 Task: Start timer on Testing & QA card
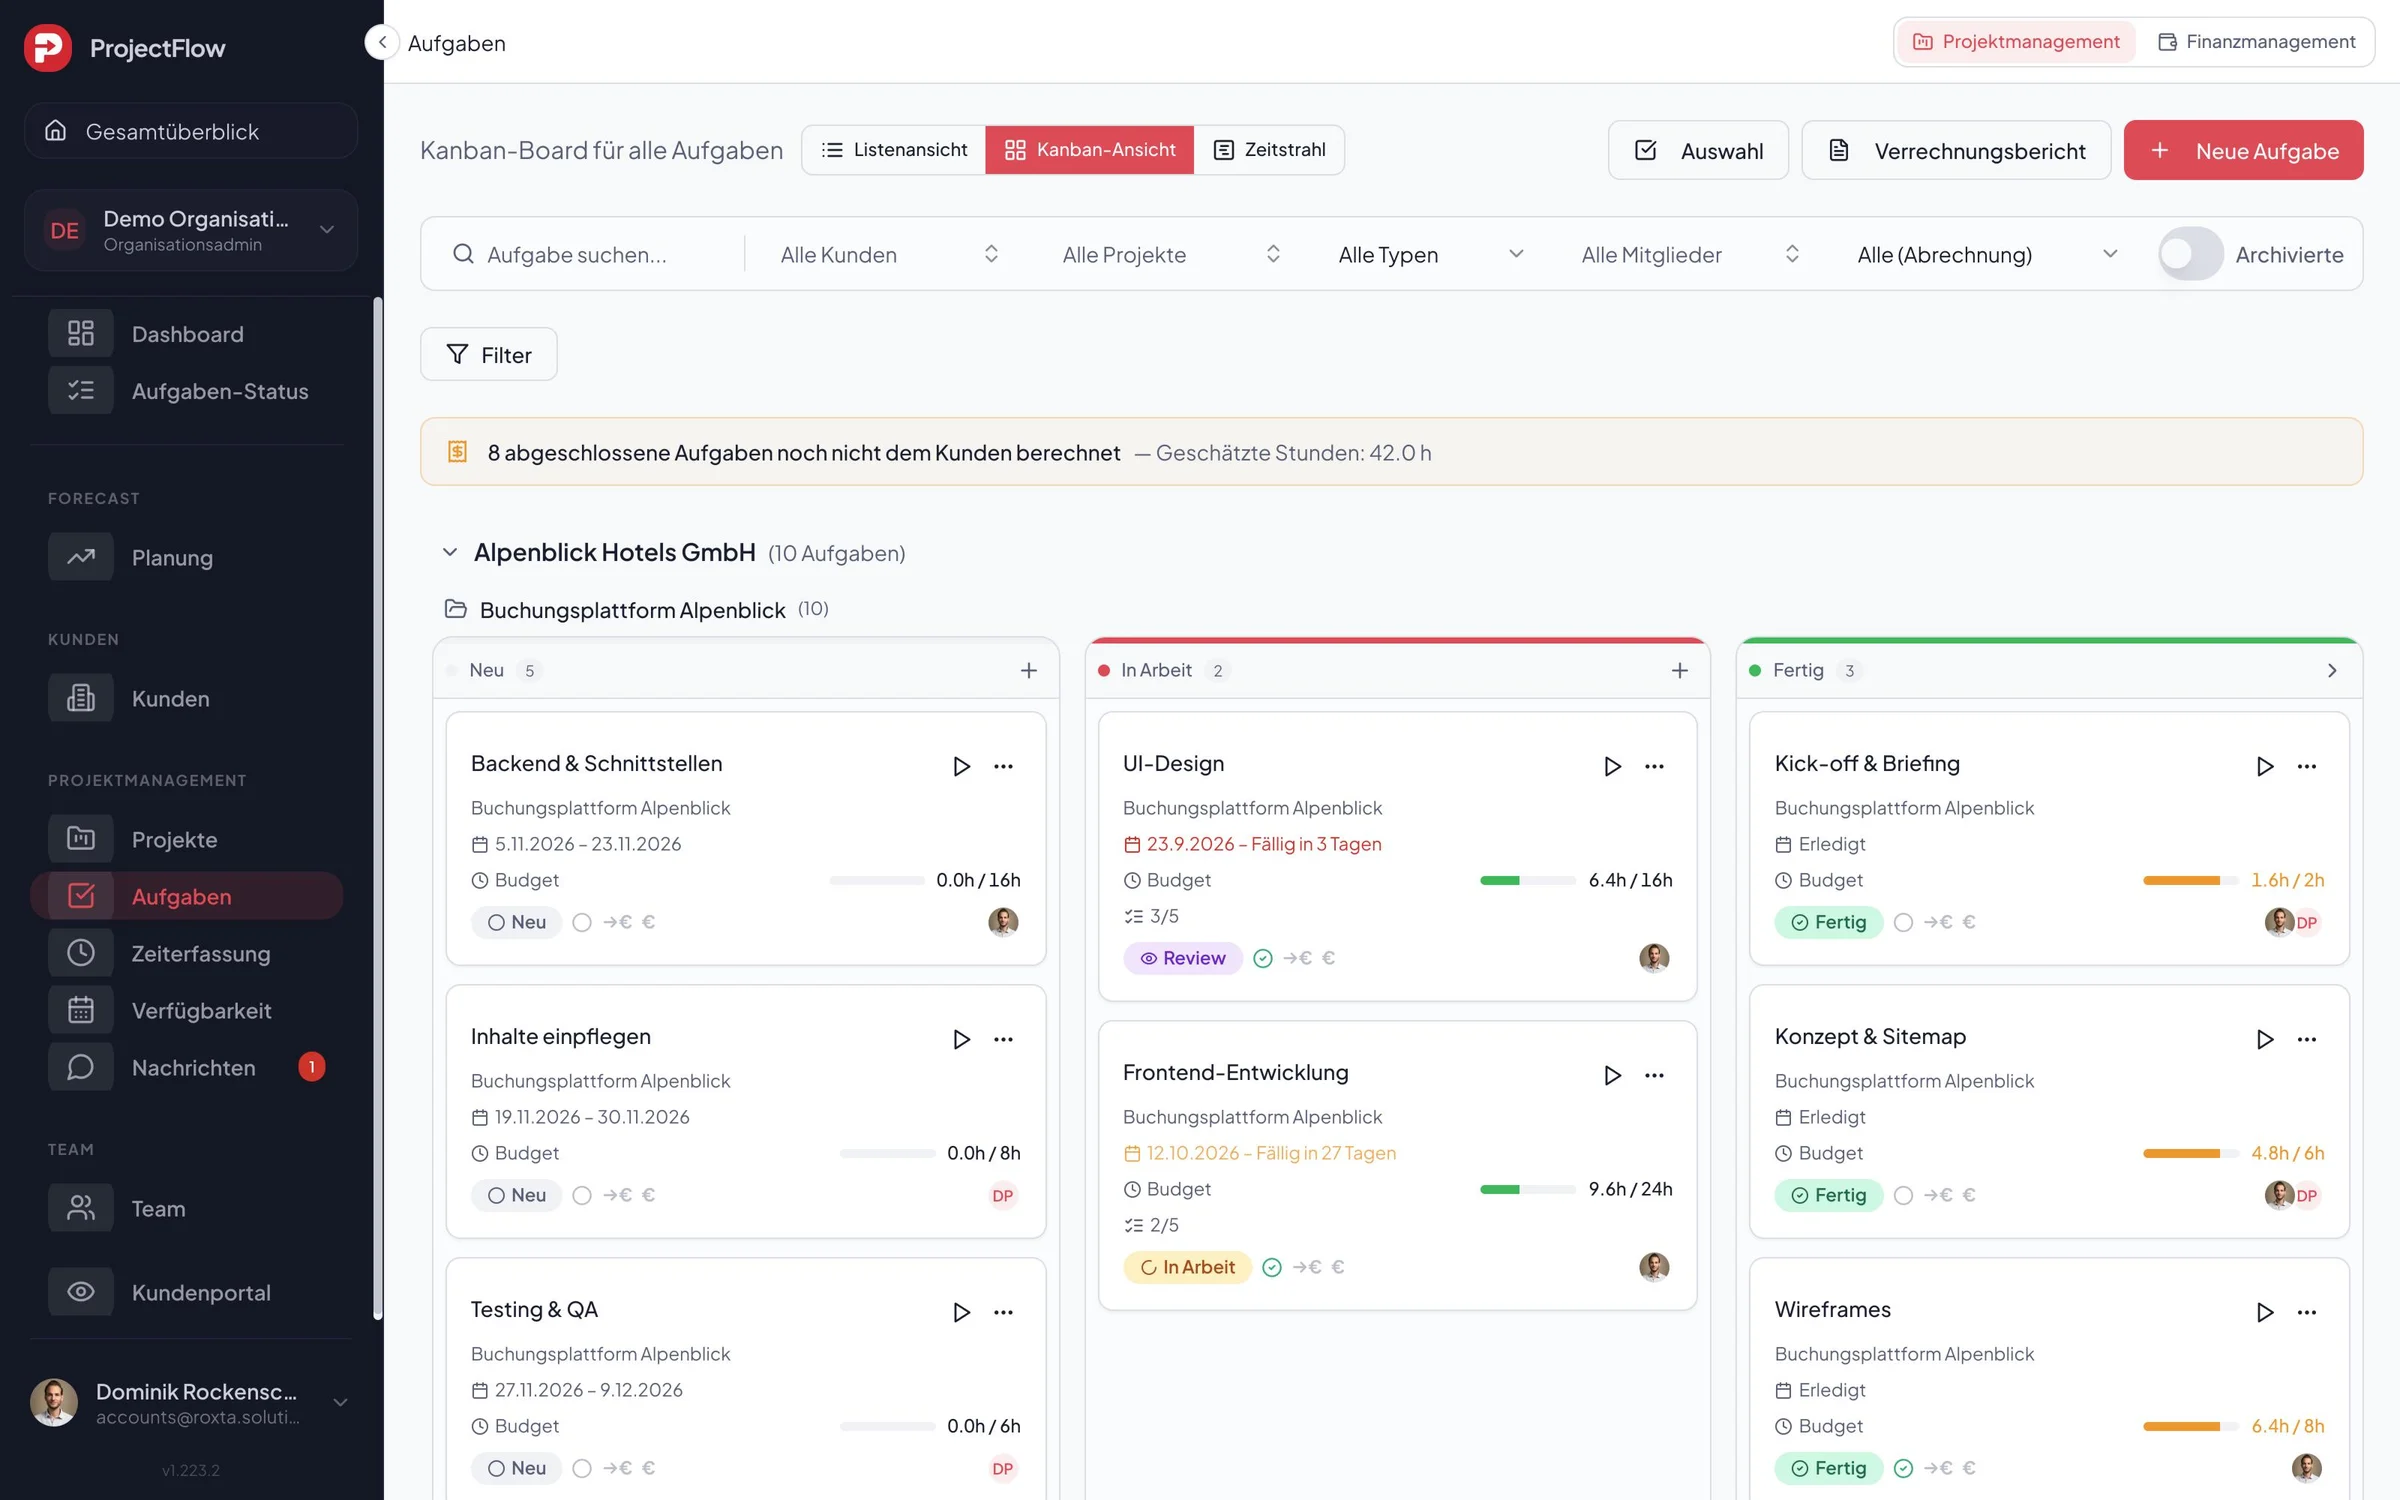pos(961,1312)
